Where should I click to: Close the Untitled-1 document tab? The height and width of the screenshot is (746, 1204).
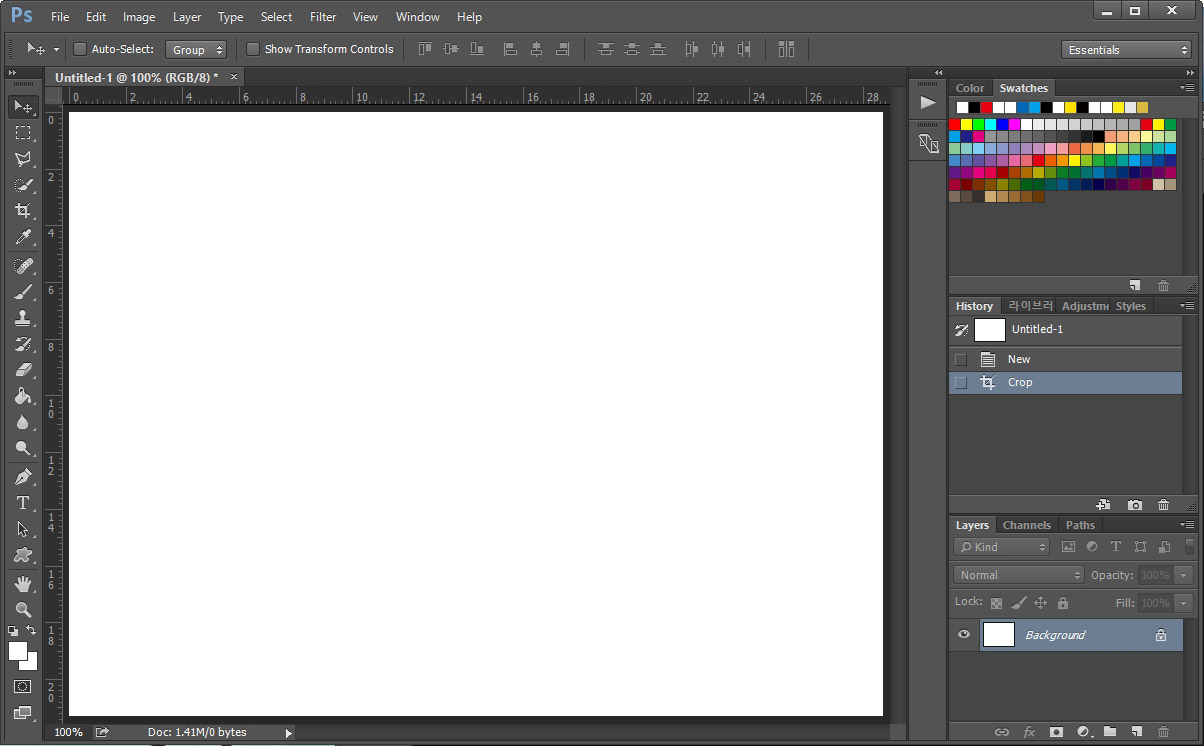234,76
